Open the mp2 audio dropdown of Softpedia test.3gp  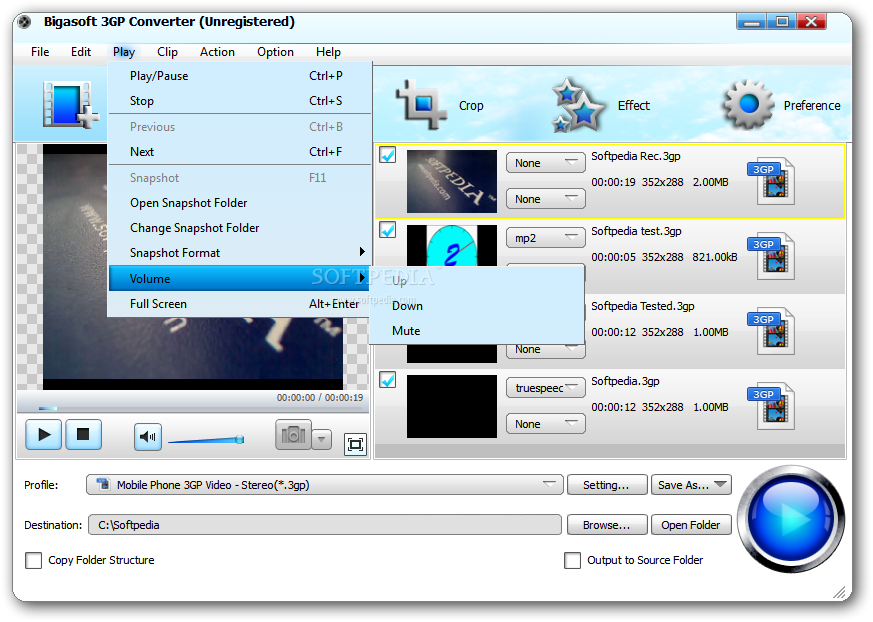tap(546, 238)
